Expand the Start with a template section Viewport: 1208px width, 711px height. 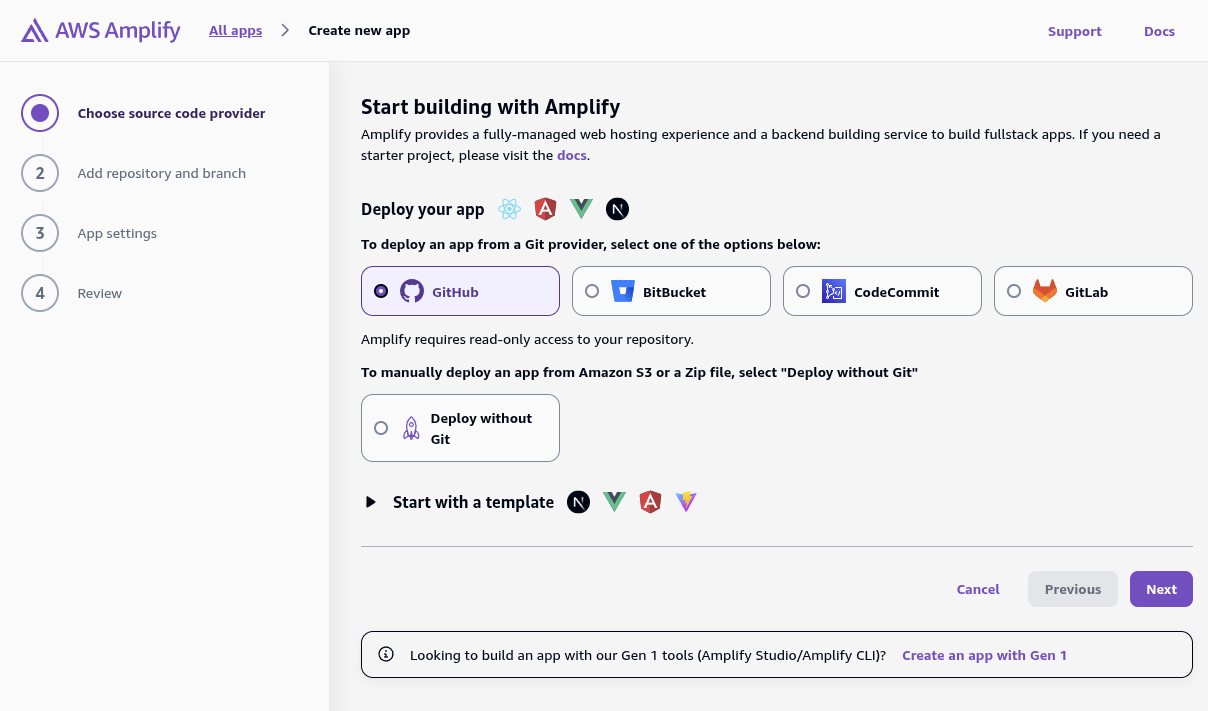pos(371,502)
